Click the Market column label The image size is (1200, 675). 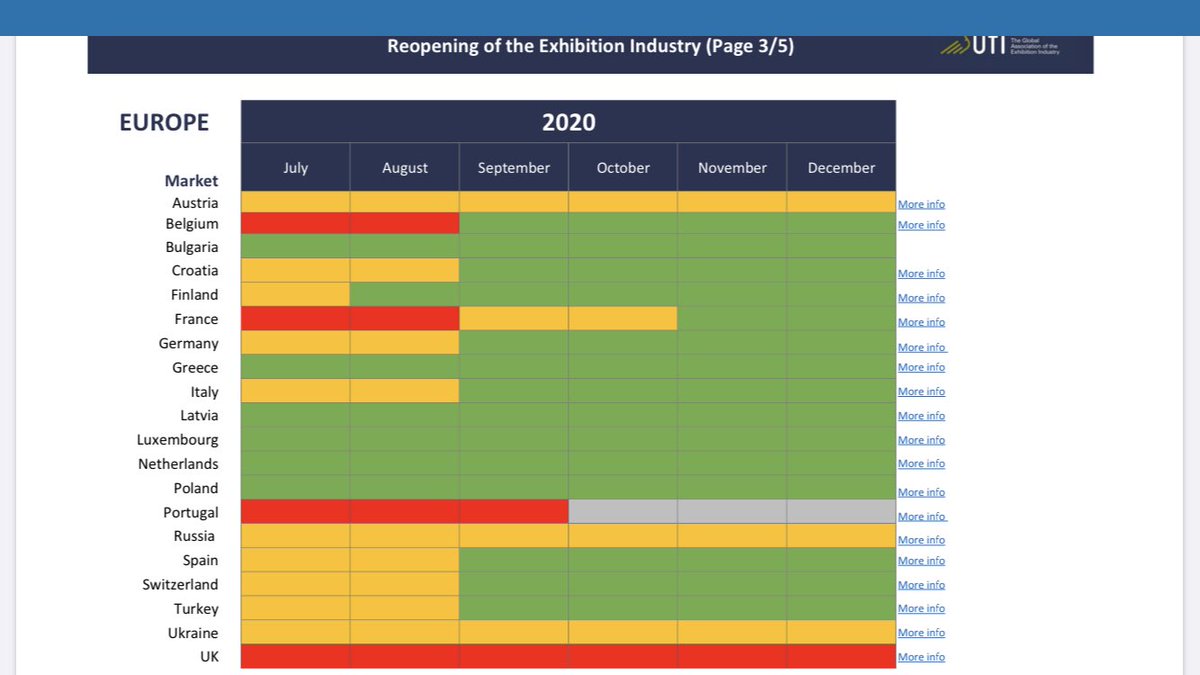[191, 181]
